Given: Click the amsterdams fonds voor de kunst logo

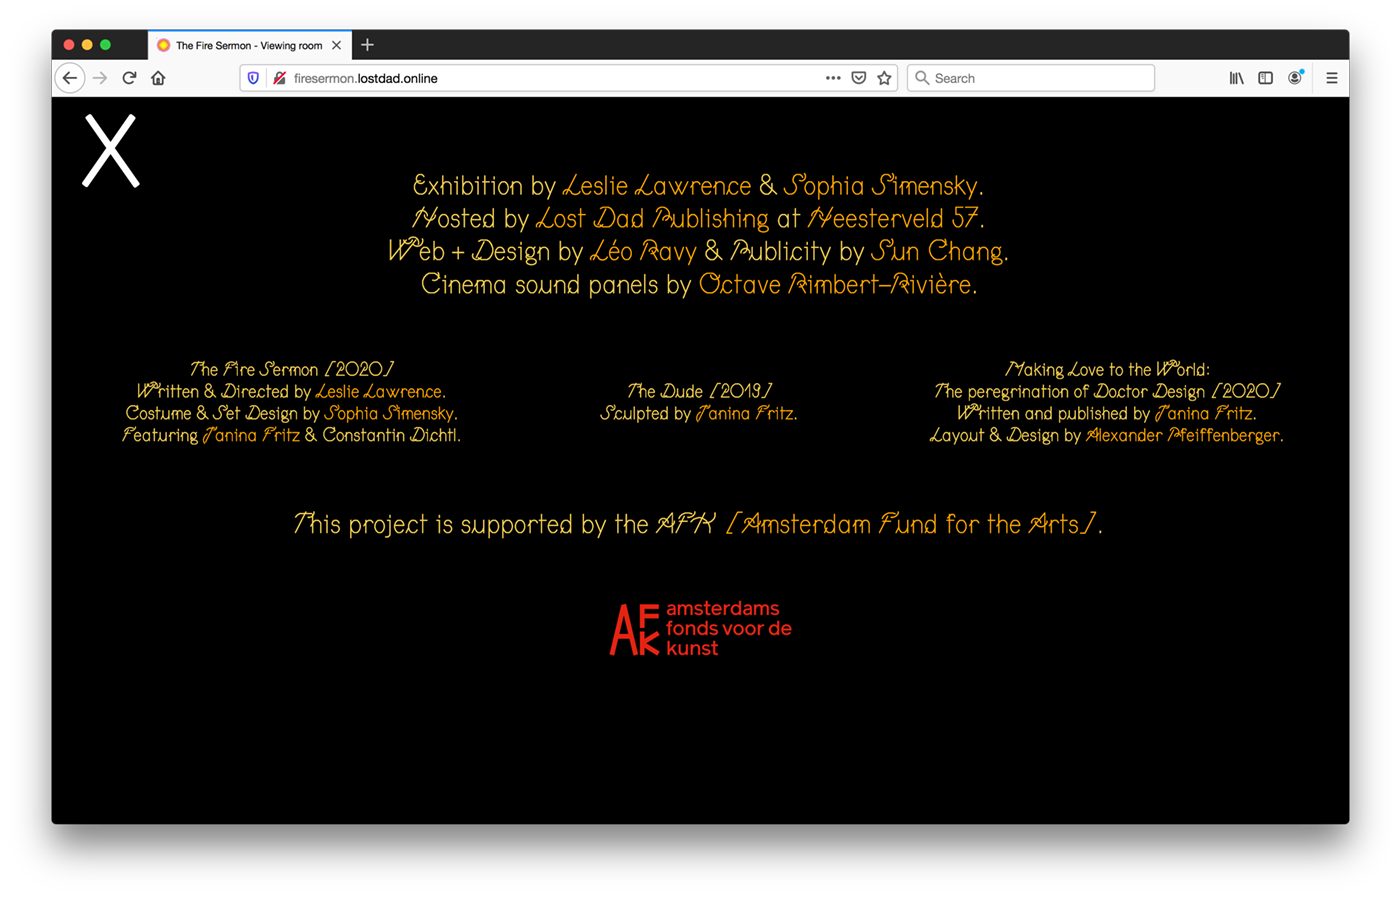Looking at the screenshot, I should 700,629.
